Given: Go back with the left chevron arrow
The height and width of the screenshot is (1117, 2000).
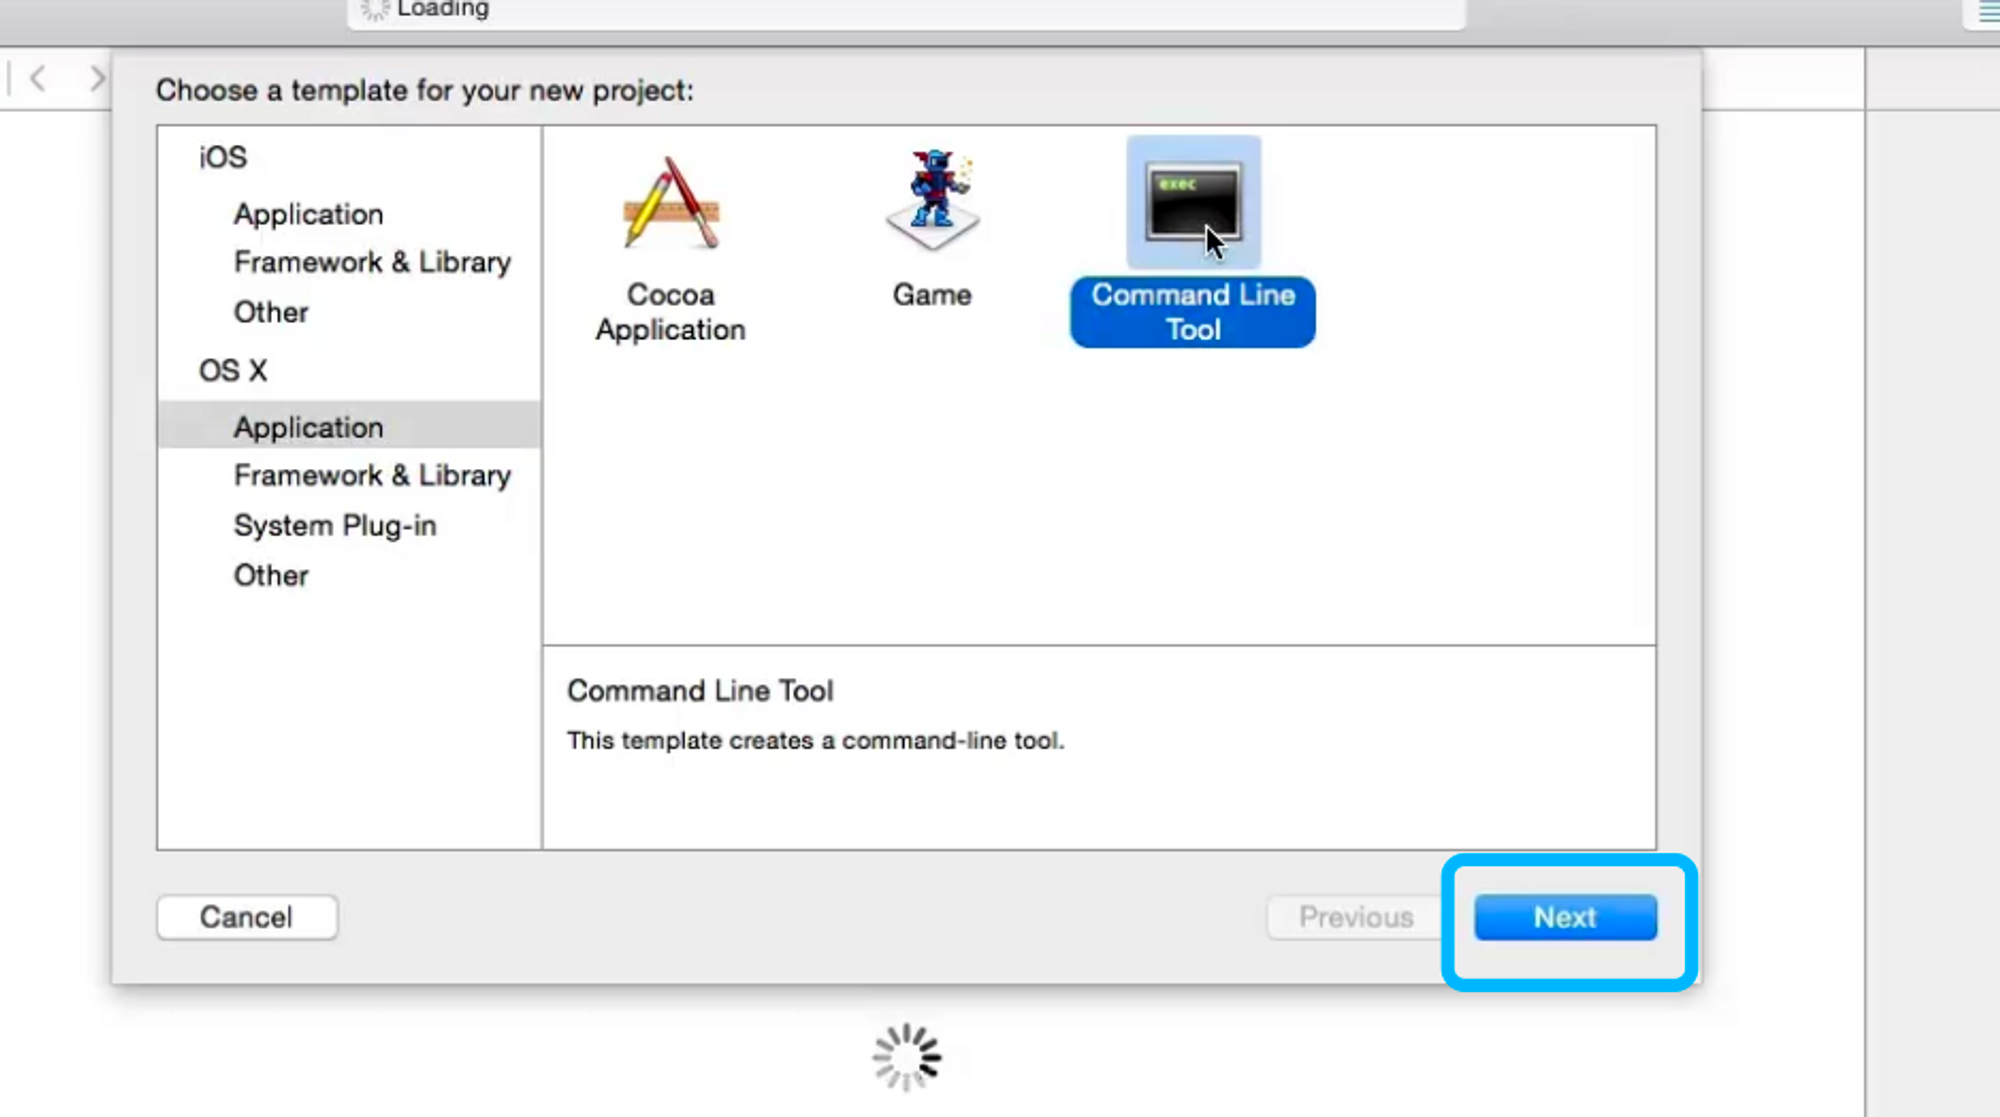Looking at the screenshot, I should 38,78.
